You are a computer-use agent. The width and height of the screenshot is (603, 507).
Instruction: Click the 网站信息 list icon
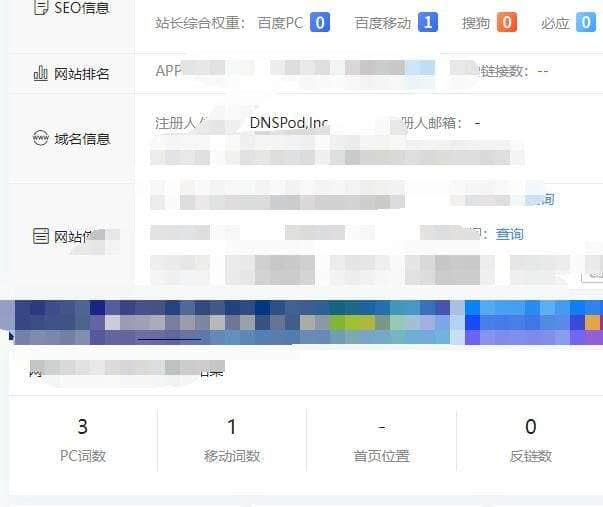point(41,236)
